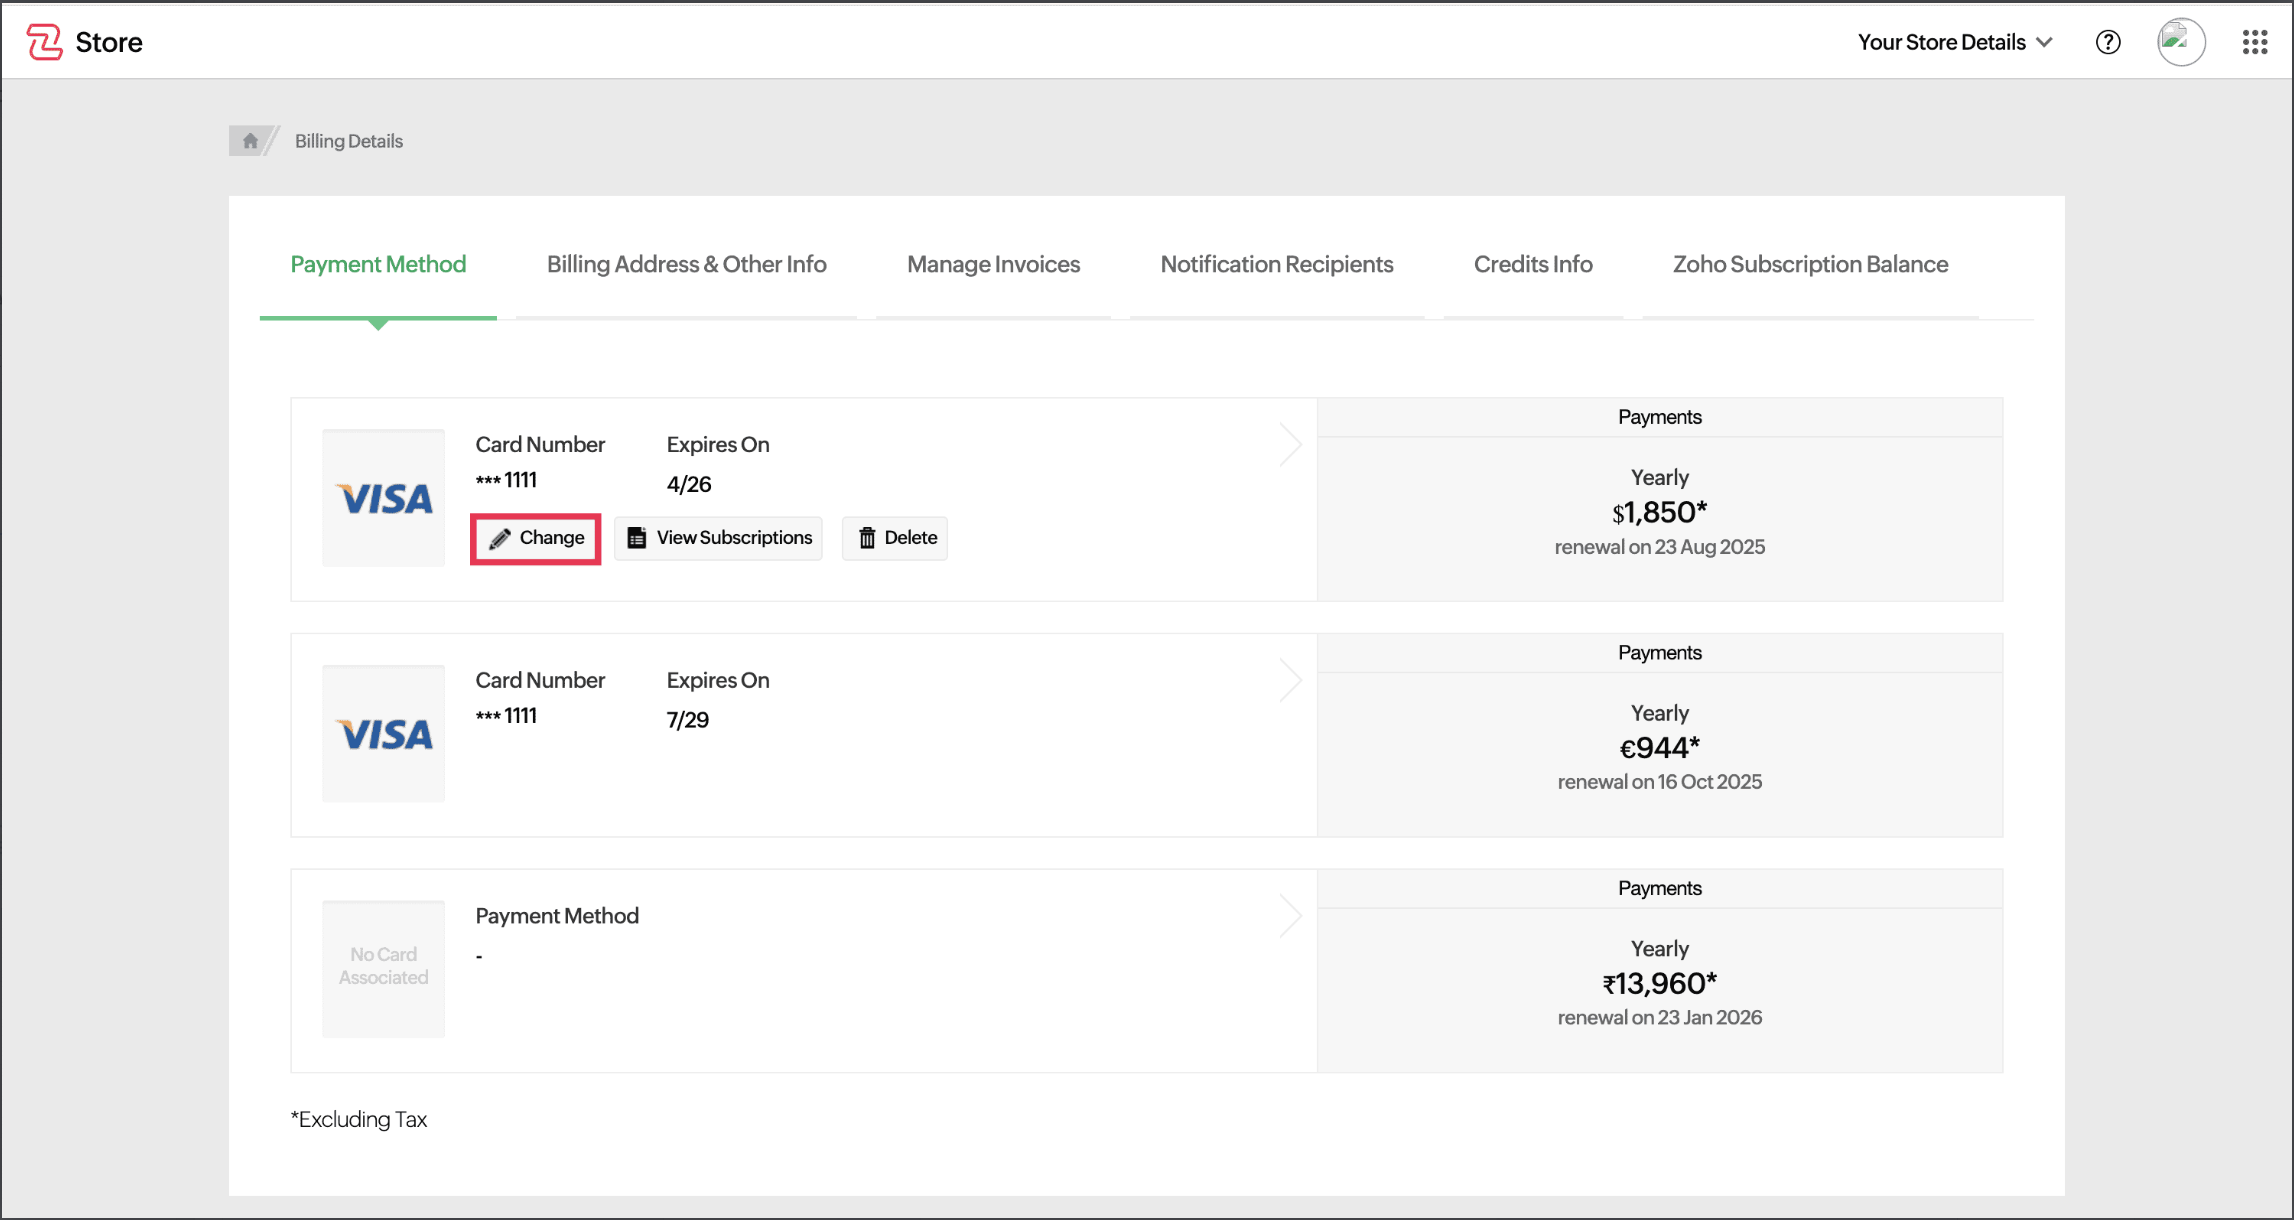Expand chevron on no-card payment row
Viewport: 2294px width, 1220px height.
[1290, 916]
